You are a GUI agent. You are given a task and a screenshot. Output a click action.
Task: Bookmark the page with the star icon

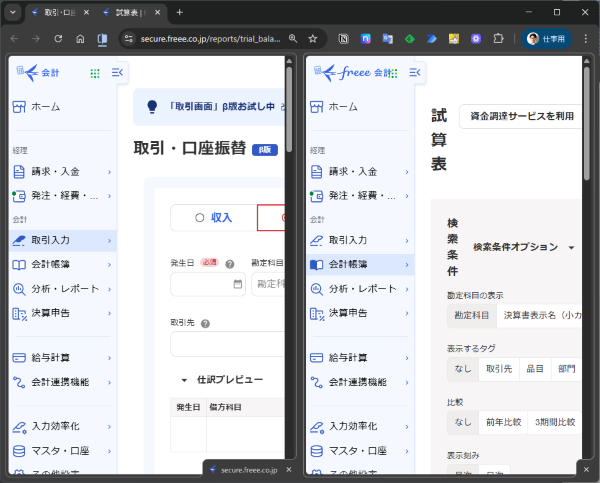[313, 38]
